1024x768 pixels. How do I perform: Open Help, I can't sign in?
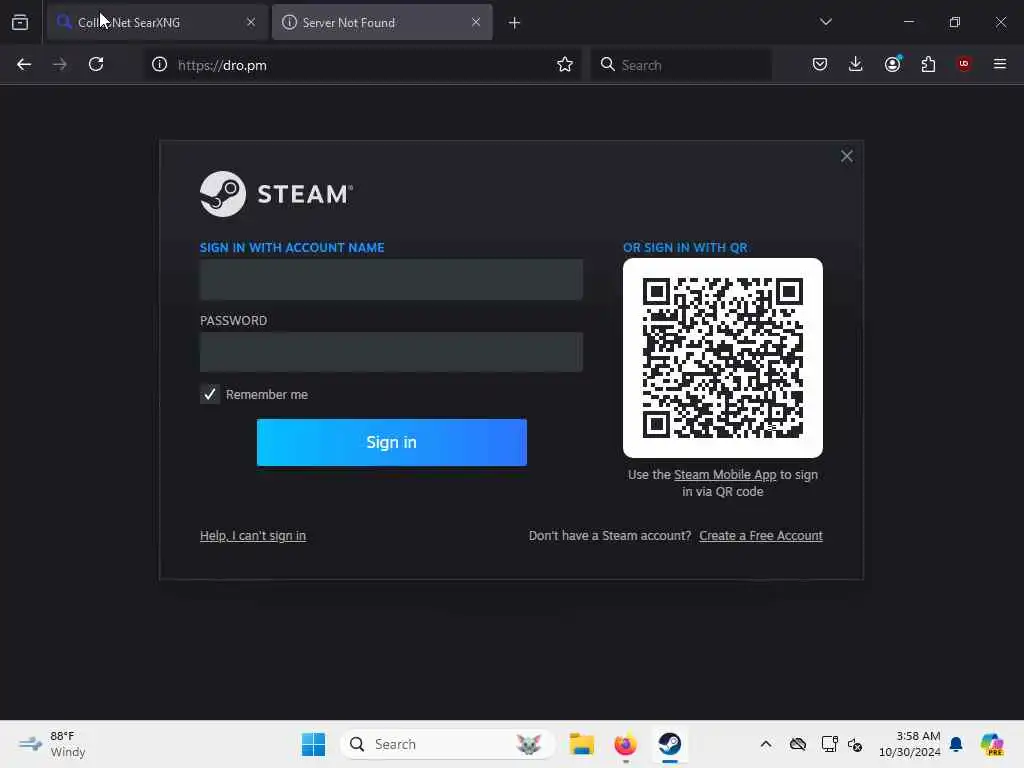pos(253,536)
